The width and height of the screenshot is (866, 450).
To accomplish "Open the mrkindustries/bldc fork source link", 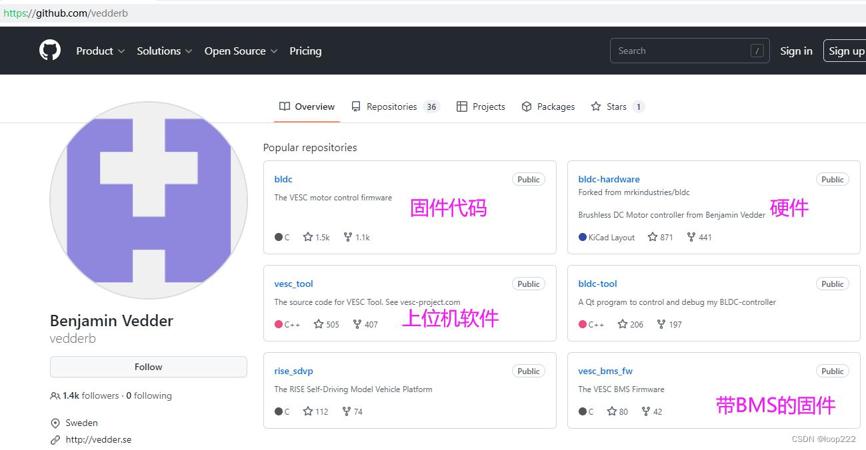I will [x=657, y=192].
